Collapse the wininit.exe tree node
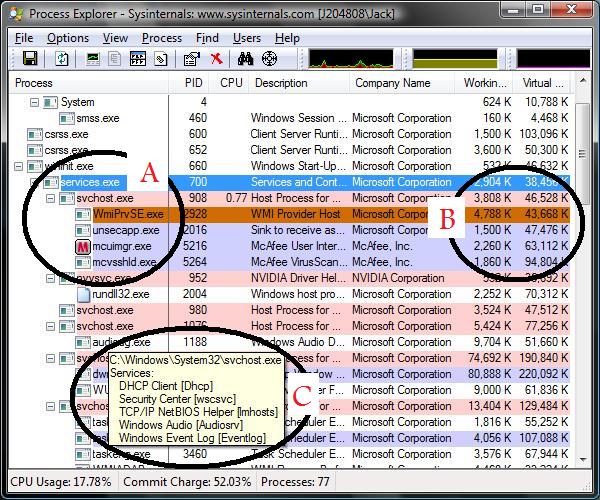Screen dimensions: 600x500 [x=18, y=166]
